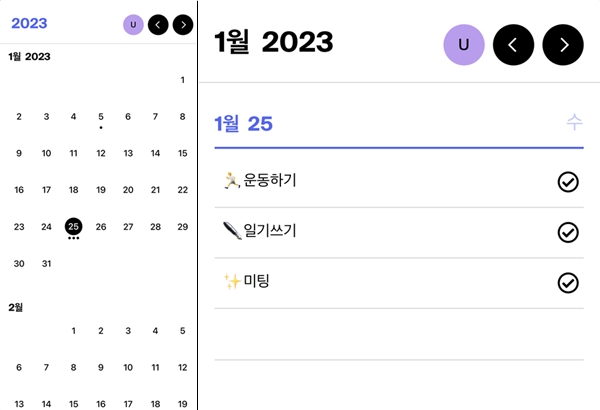This screenshot has width=600, height=410.
Task: Click the 1월 25 date header
Action: 243,124
